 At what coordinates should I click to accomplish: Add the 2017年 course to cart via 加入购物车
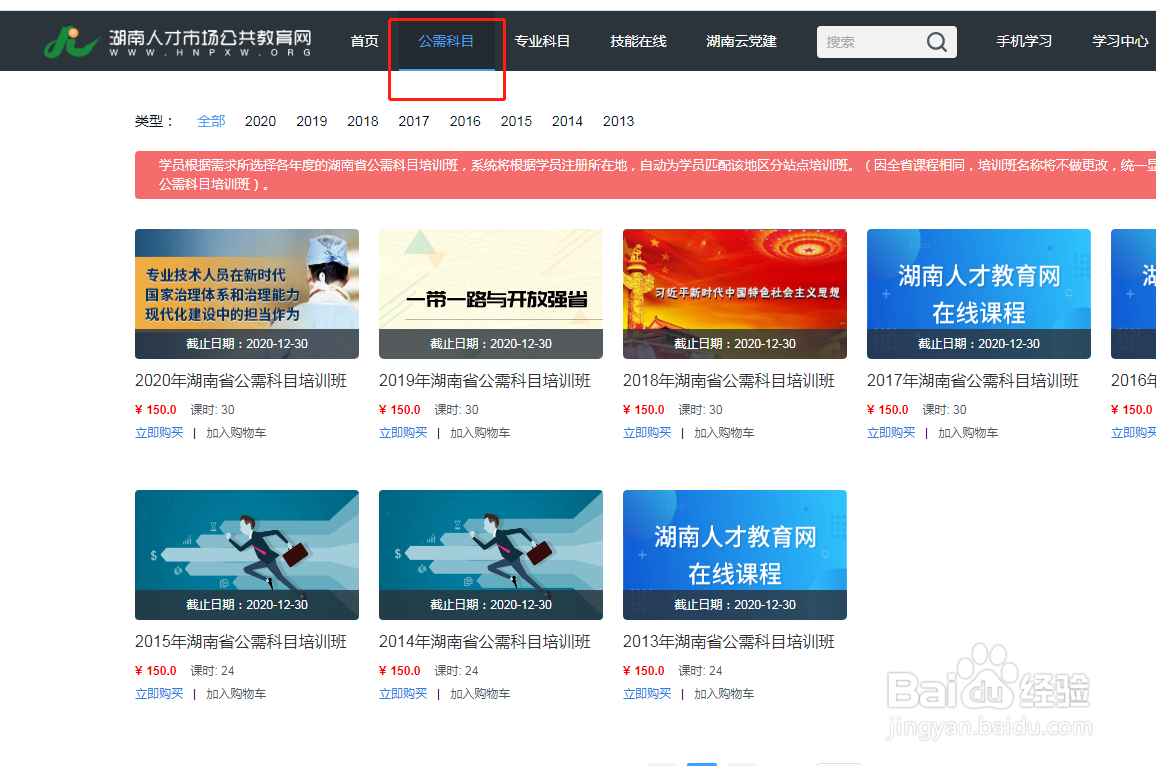point(968,433)
